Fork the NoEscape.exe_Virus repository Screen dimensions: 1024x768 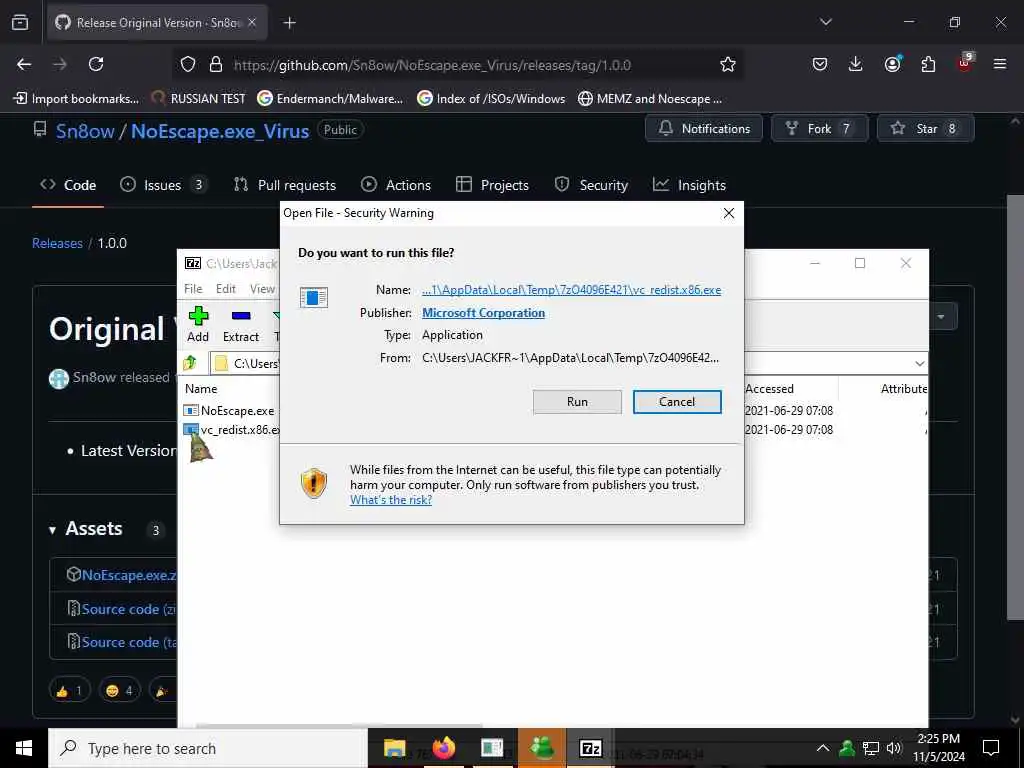[820, 129]
